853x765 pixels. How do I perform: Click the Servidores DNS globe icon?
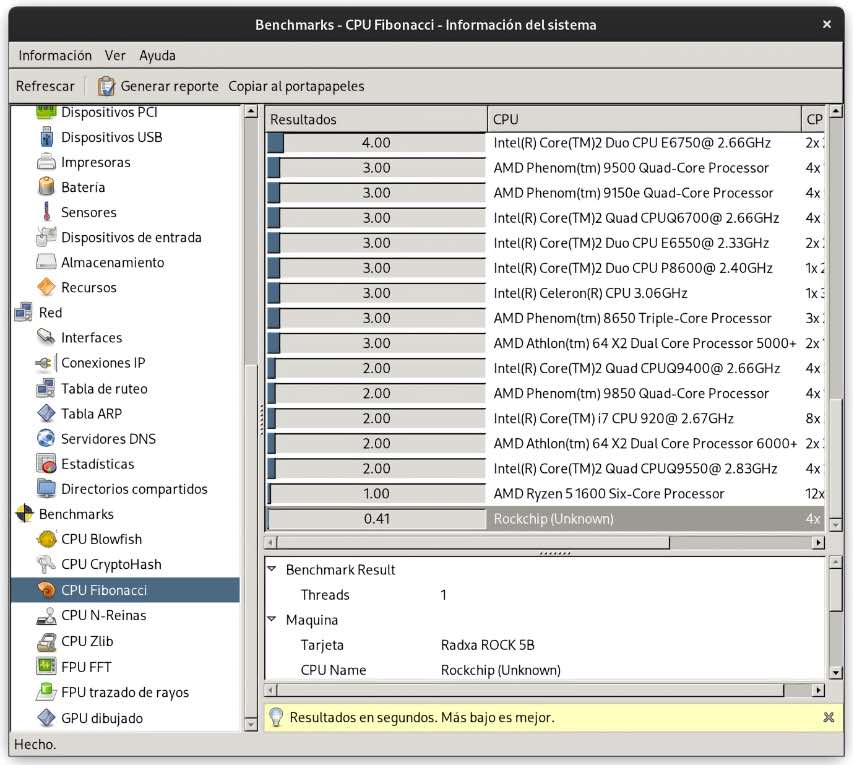47,439
